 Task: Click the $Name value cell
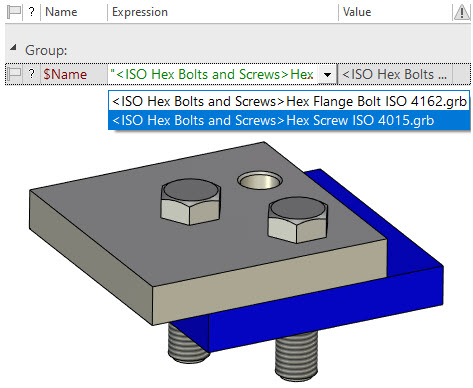(x=395, y=74)
